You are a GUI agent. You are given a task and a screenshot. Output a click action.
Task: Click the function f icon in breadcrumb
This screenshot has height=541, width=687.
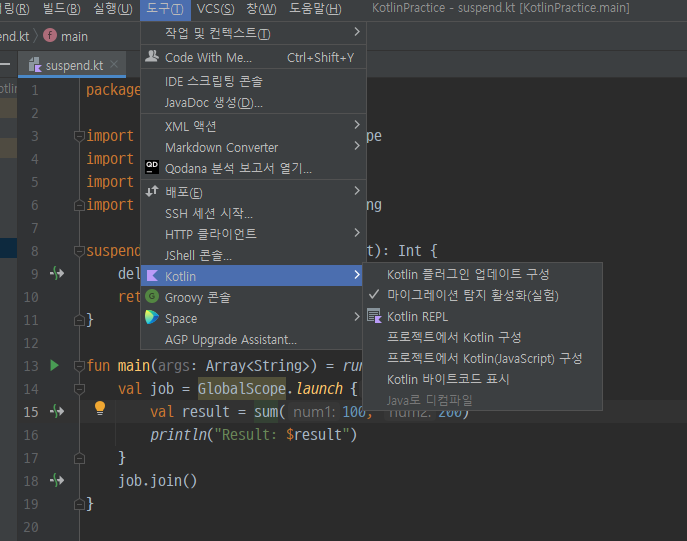point(50,35)
